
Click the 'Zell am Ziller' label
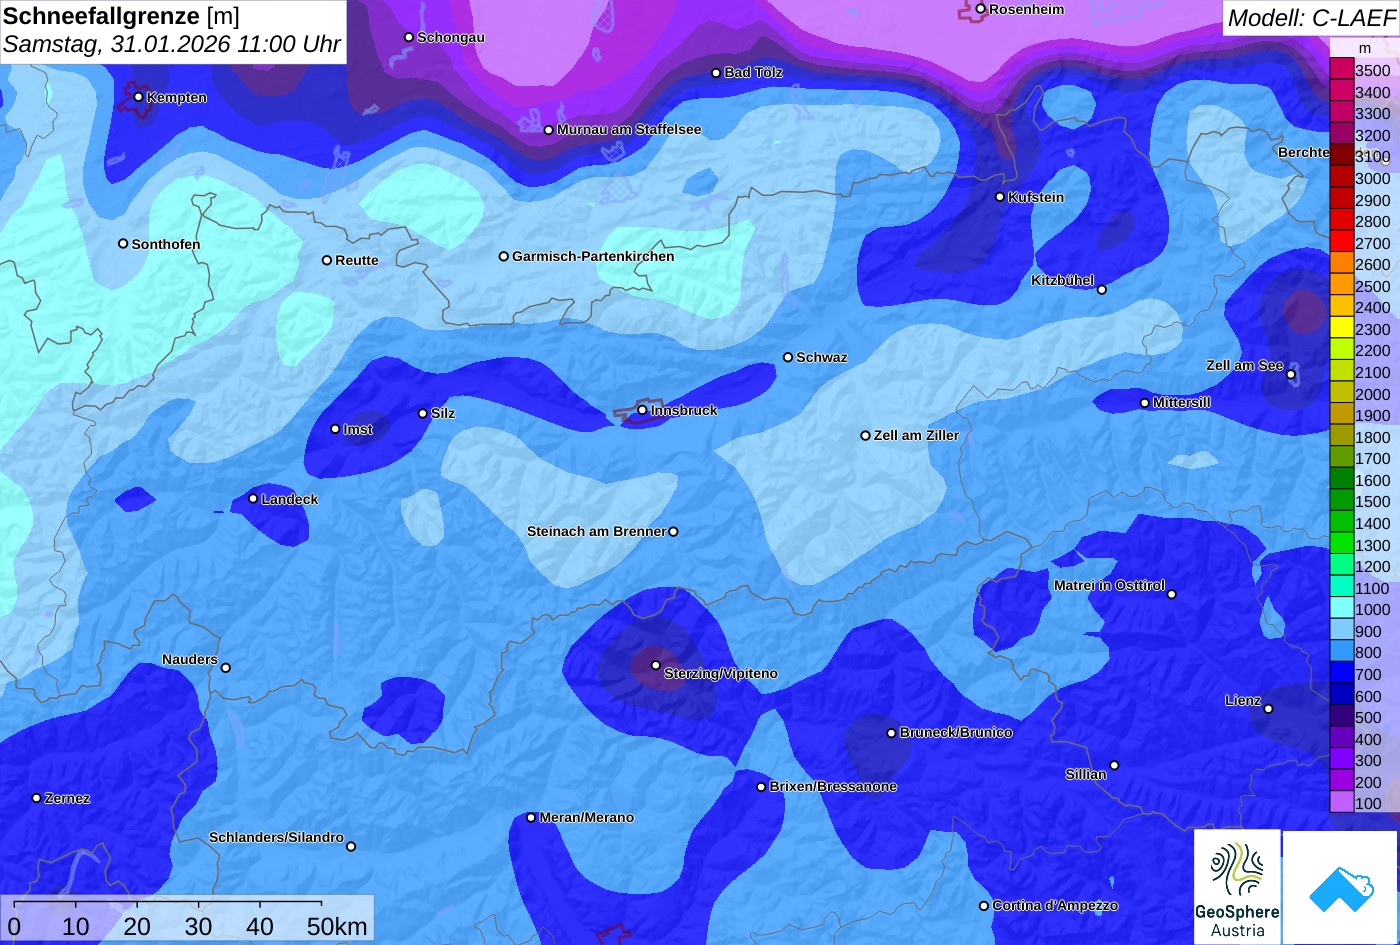pos(916,435)
